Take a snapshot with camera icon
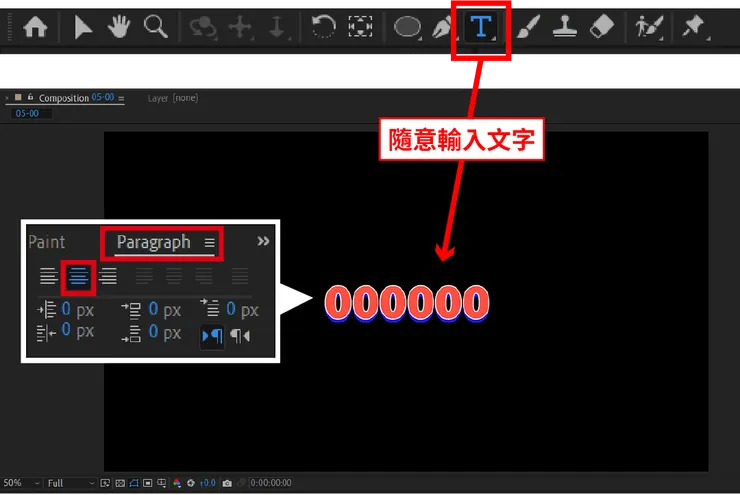Screen dimensions: 740x495 point(227,483)
